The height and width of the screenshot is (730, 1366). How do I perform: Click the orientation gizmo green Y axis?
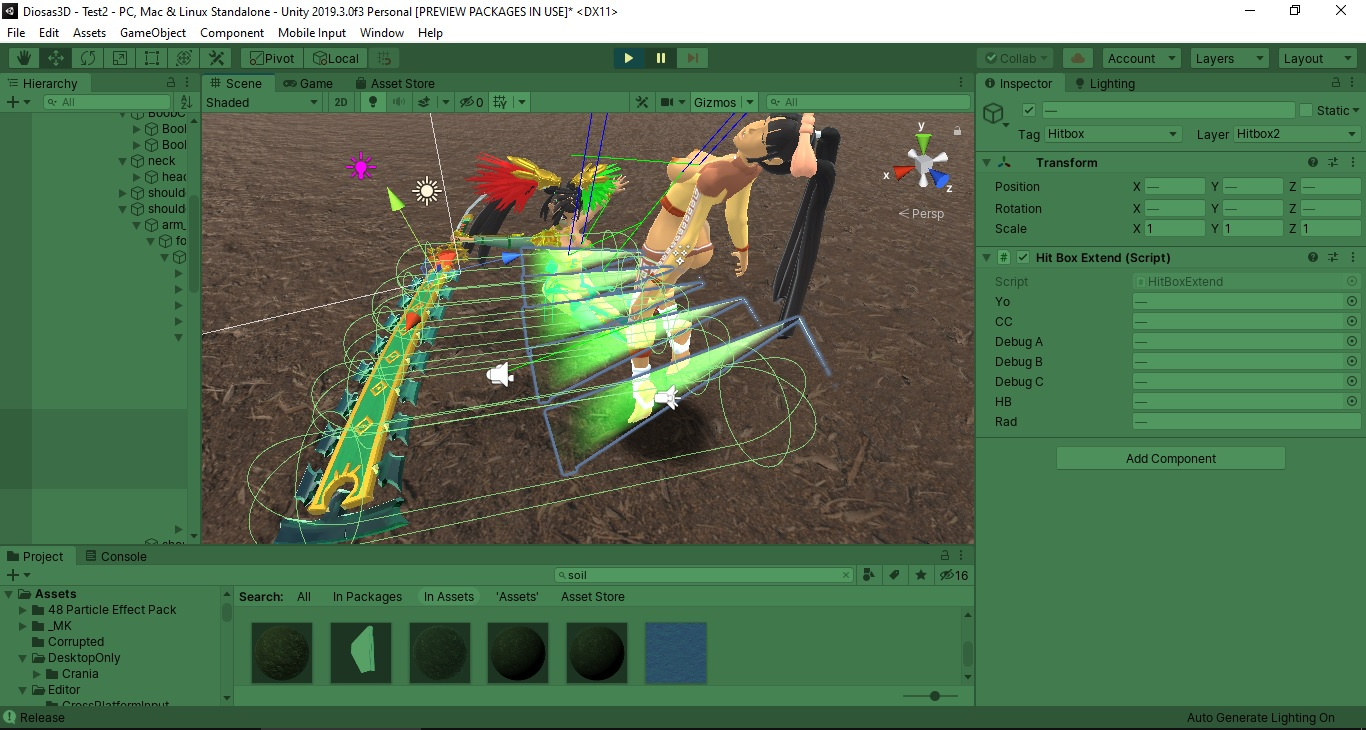coord(923,142)
